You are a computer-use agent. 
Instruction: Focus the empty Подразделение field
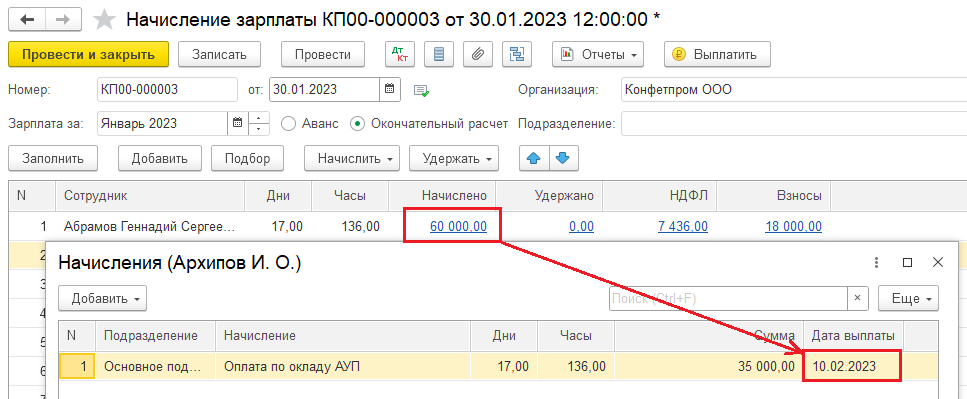click(794, 123)
